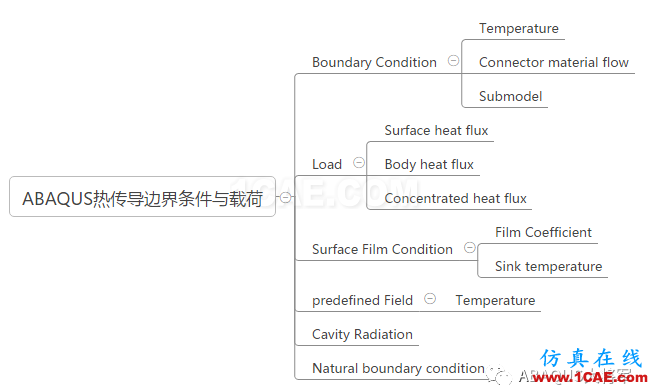This screenshot has height=385, width=652.
Task: Collapse the Boundary Condition branch
Action: [x=453, y=61]
